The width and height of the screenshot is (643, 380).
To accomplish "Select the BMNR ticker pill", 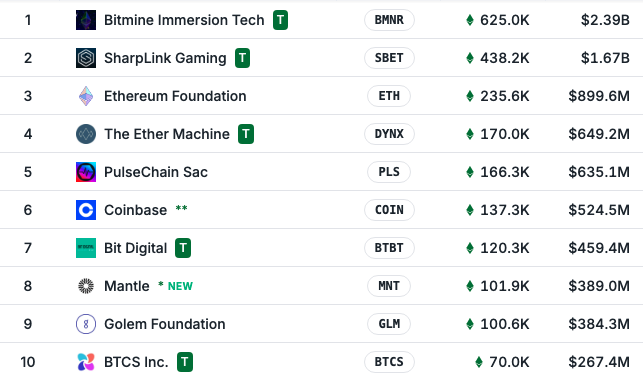I will click(x=389, y=20).
